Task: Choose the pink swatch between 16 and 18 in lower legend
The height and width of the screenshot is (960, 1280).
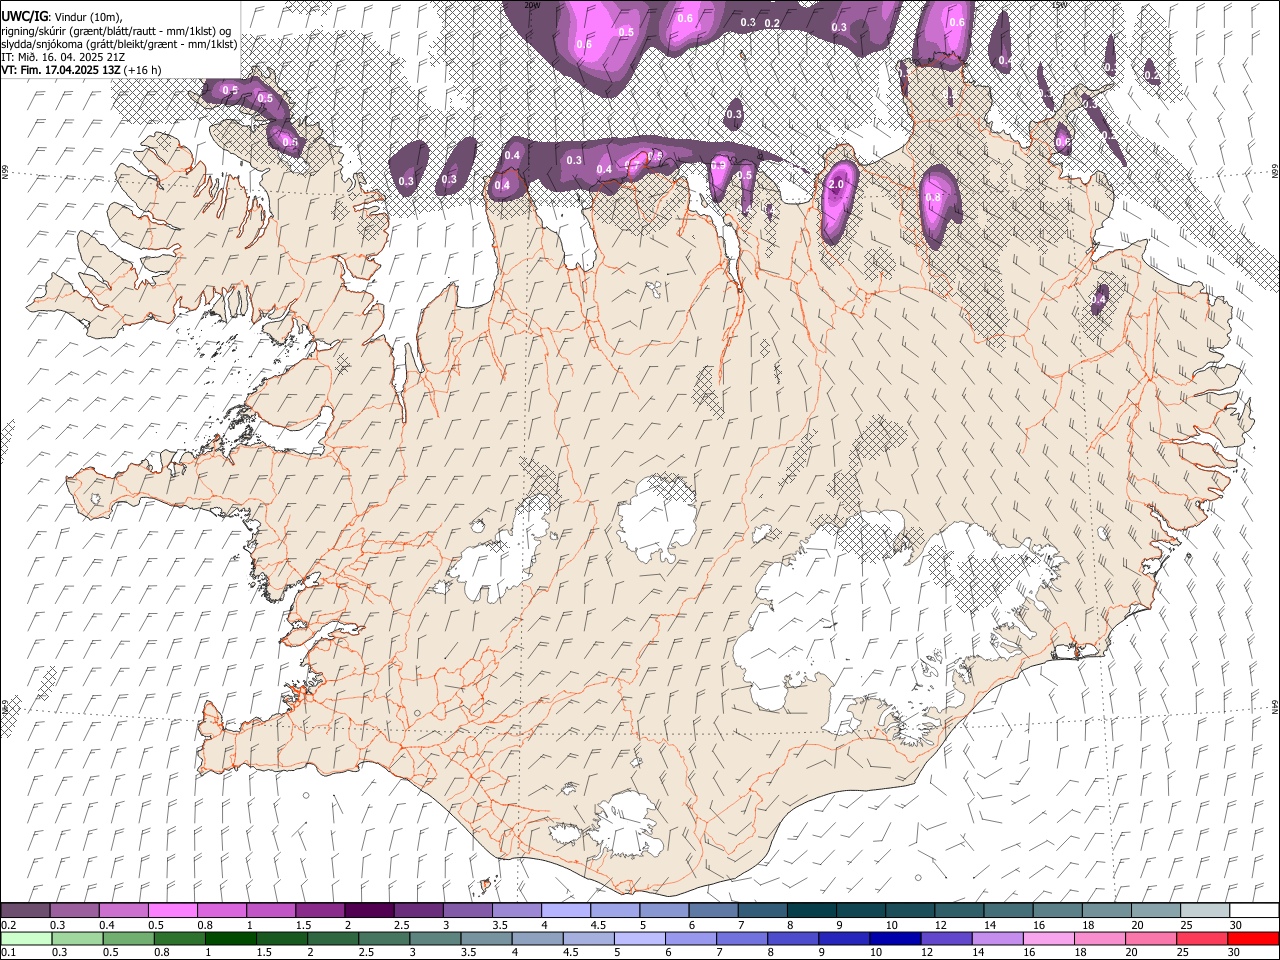Action: click(1047, 939)
